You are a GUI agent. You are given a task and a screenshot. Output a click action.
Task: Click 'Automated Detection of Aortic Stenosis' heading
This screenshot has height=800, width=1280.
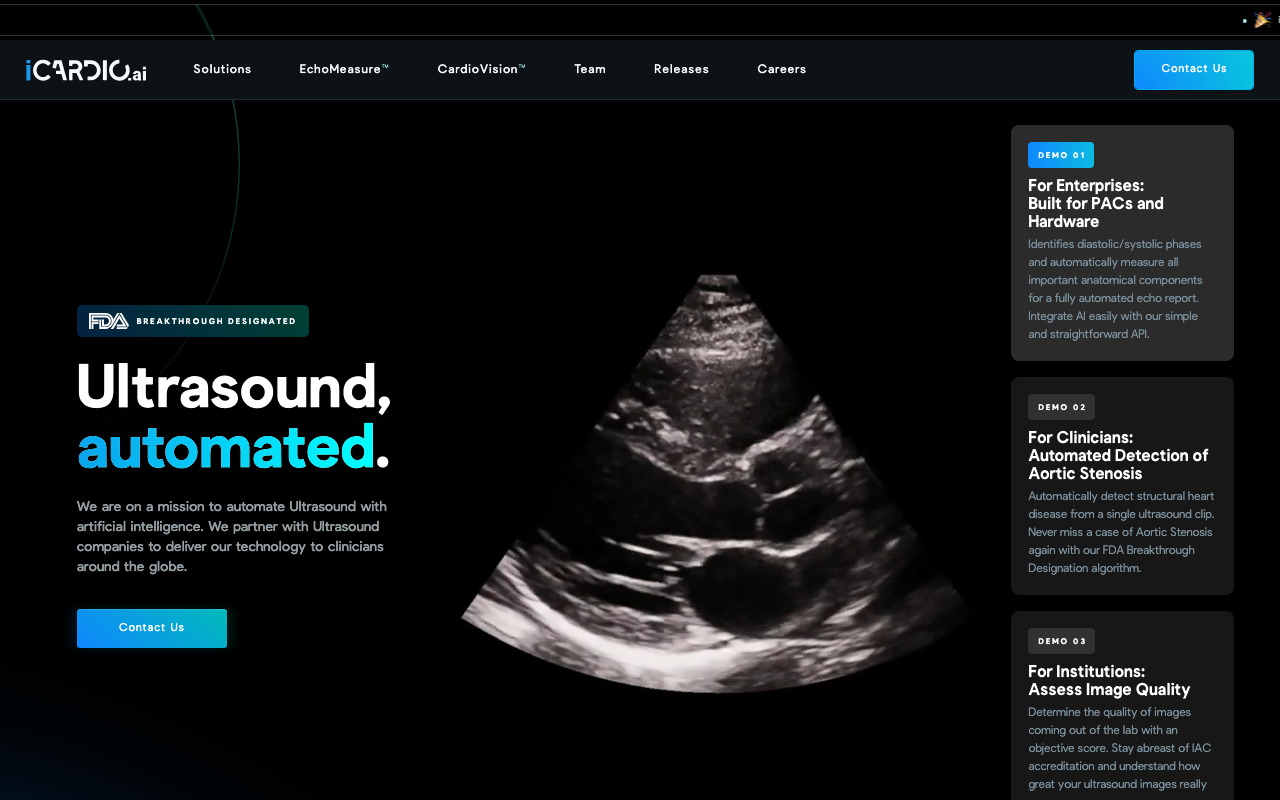[x=1118, y=464]
